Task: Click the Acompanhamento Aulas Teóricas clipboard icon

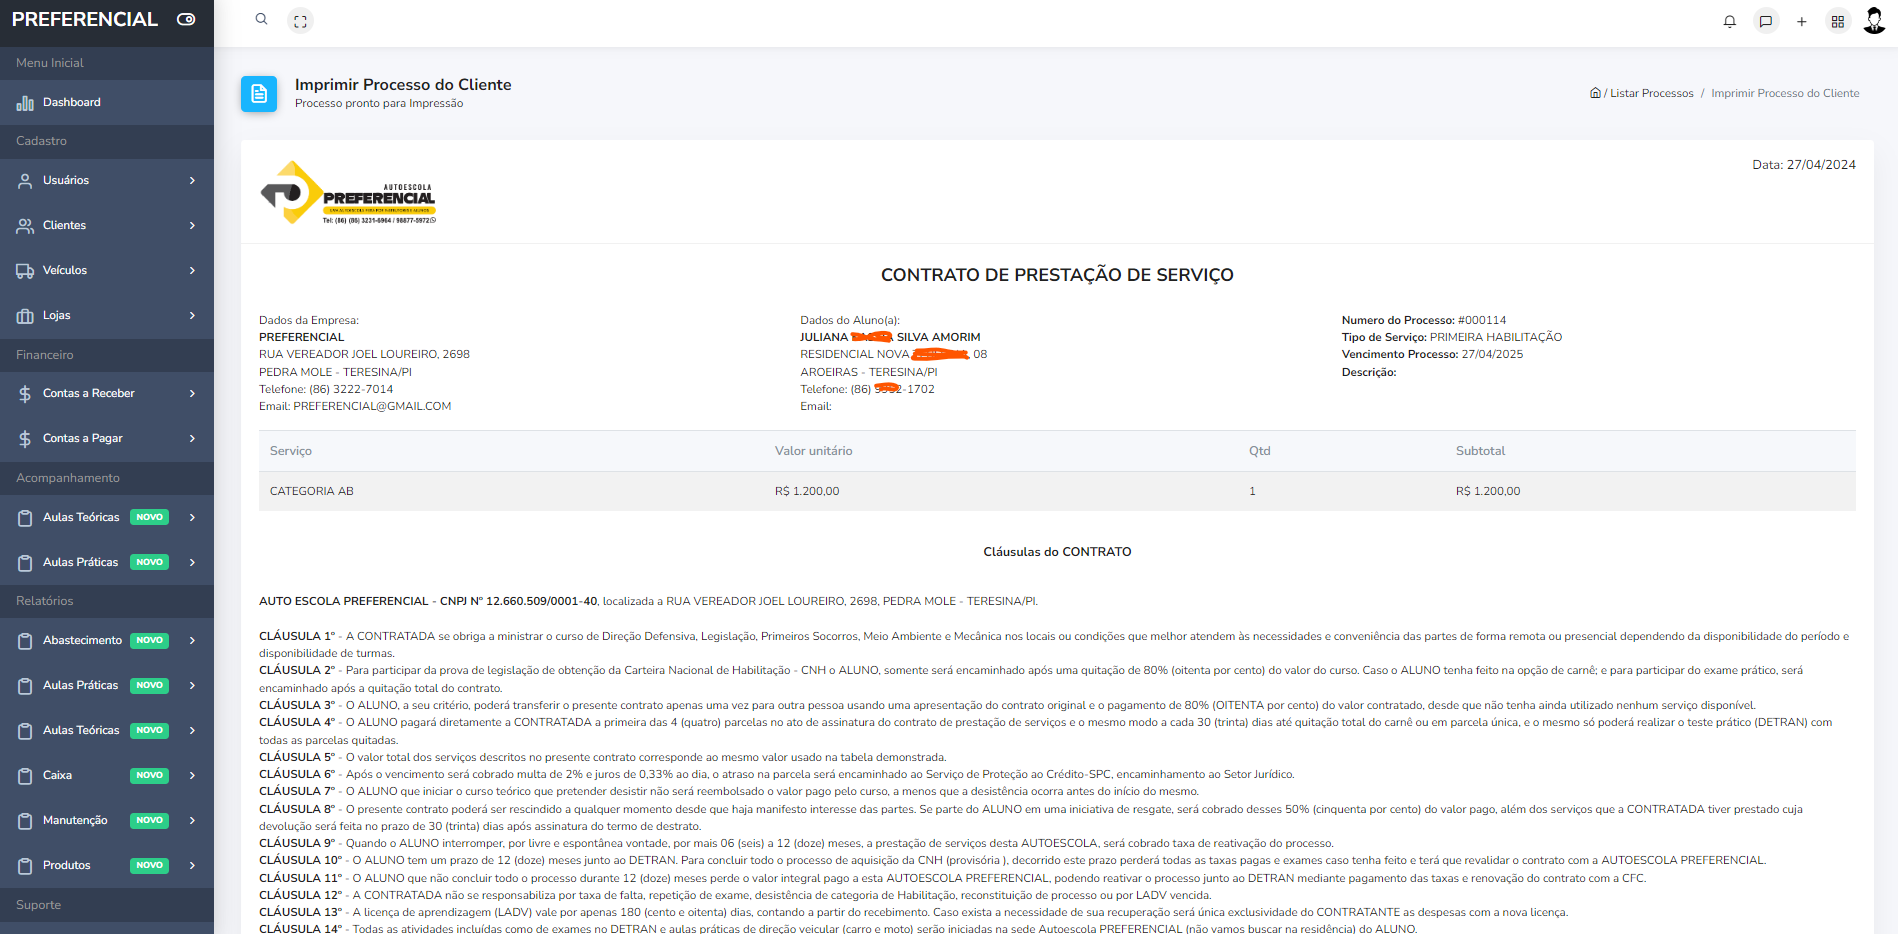Action: [25, 518]
